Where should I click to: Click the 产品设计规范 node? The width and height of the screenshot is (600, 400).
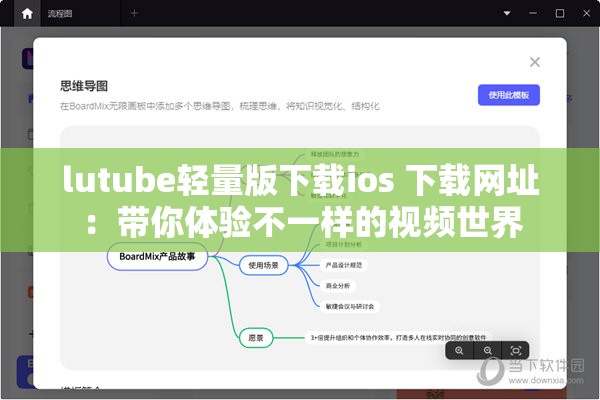point(344,265)
